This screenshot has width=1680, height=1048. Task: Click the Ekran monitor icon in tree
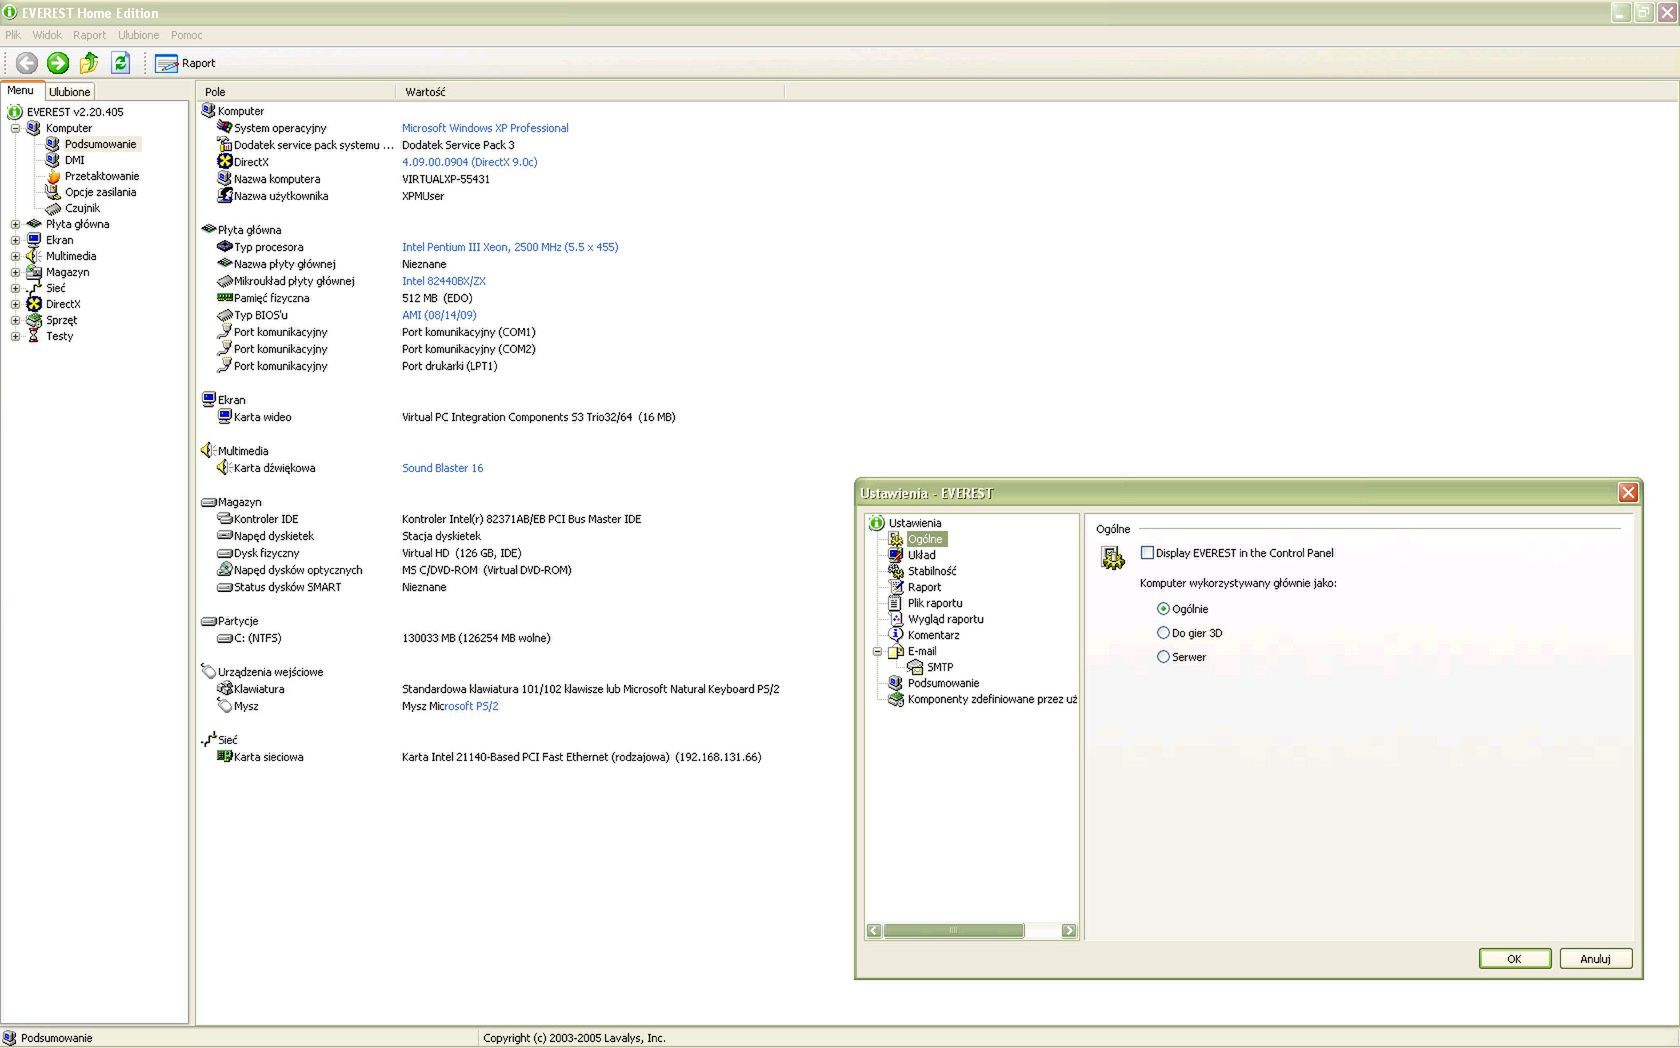[x=34, y=240]
